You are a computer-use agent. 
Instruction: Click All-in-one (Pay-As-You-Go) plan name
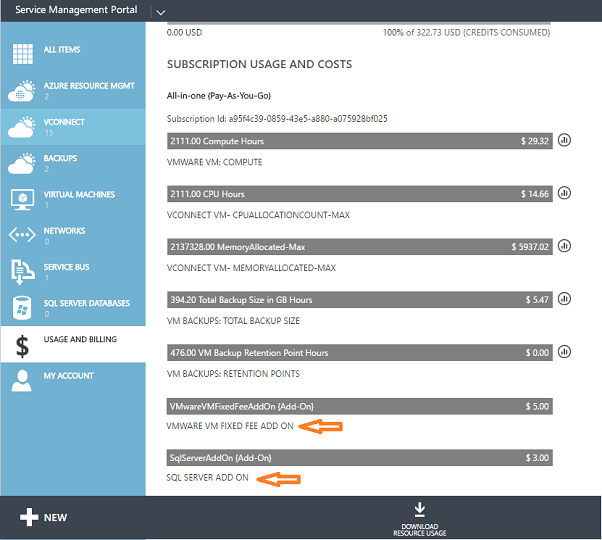click(x=219, y=96)
